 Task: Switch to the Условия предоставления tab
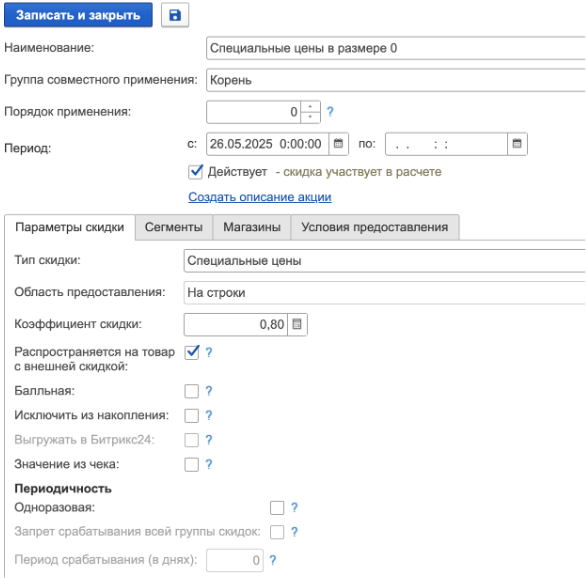click(375, 227)
